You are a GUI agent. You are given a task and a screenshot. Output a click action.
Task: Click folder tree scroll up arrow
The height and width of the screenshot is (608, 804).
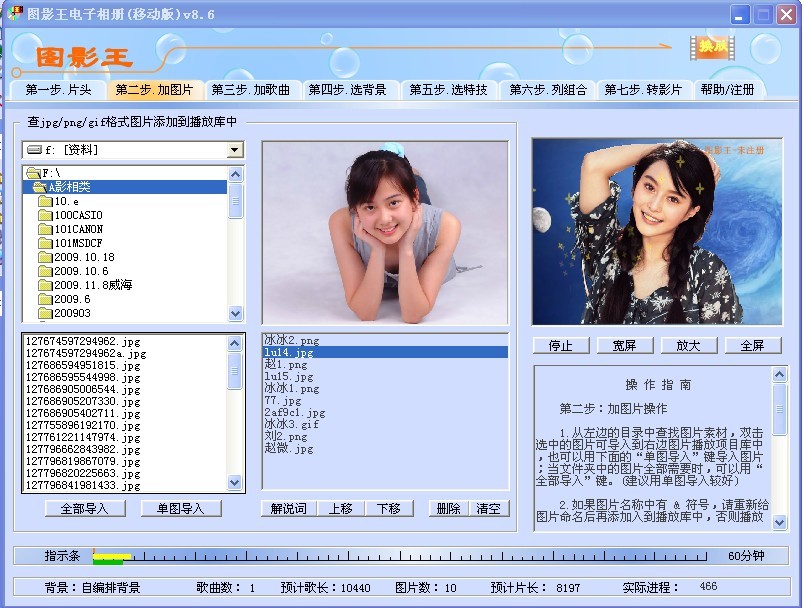pos(235,174)
